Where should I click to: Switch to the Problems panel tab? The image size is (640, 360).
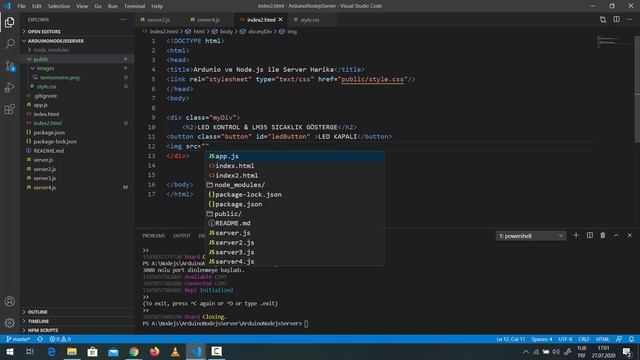(153, 236)
